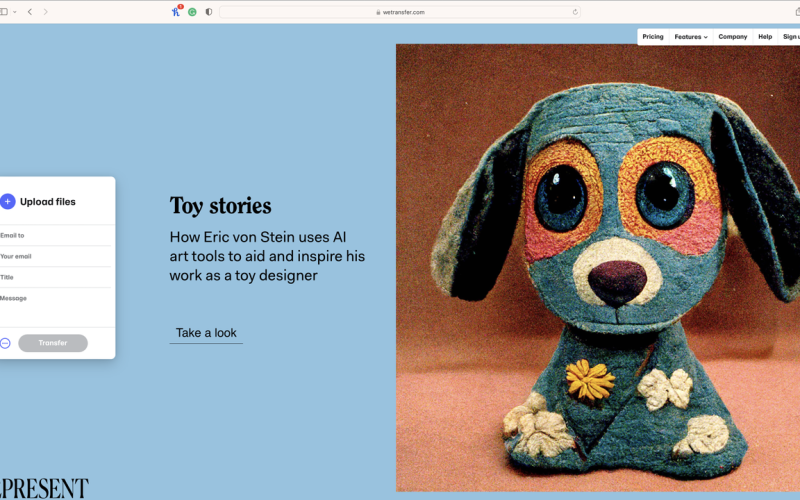
Task: Click into the Message text area
Action: point(55,307)
